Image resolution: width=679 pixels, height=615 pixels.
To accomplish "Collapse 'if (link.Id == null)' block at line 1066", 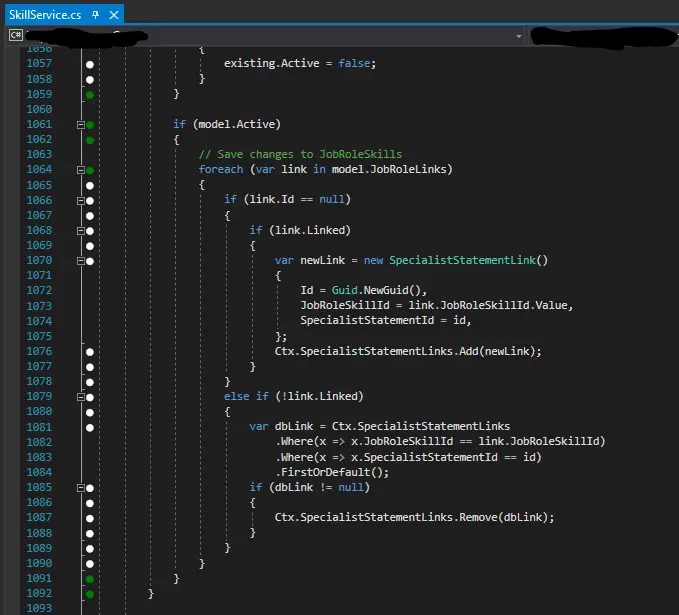I will tap(81, 201).
